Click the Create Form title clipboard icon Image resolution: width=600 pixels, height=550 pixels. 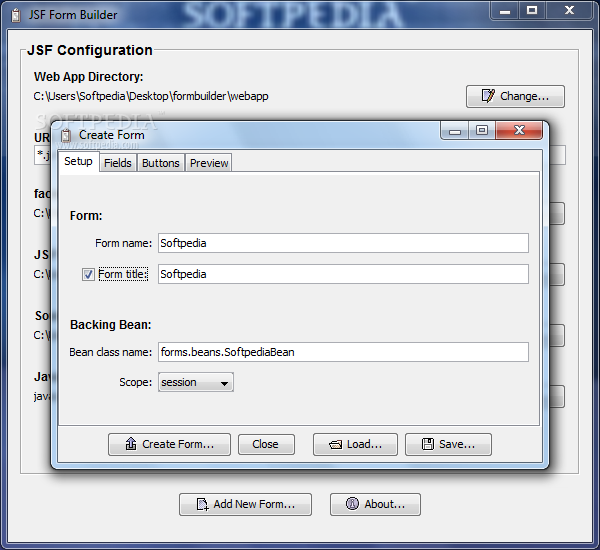[66, 135]
